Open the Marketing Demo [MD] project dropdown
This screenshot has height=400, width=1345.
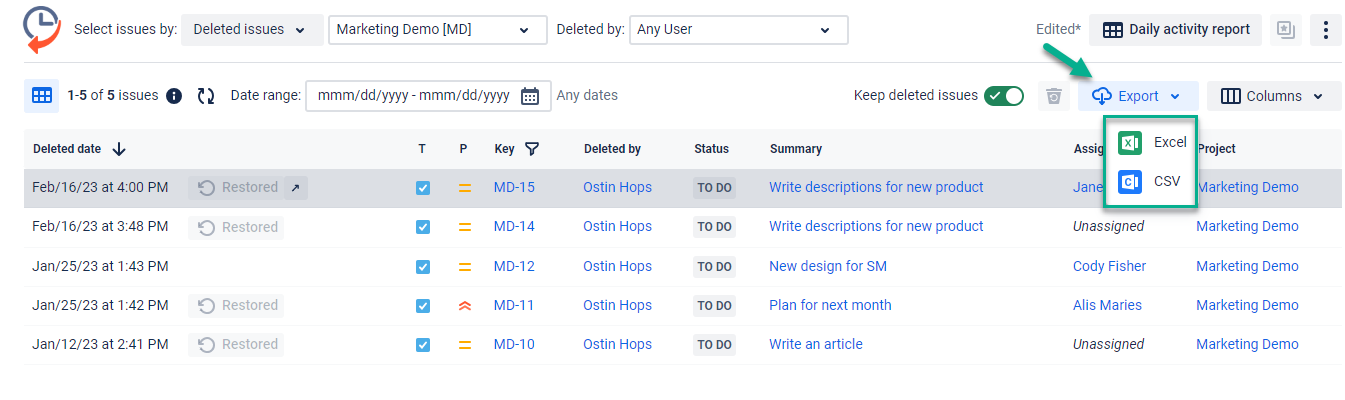pyautogui.click(x=437, y=30)
